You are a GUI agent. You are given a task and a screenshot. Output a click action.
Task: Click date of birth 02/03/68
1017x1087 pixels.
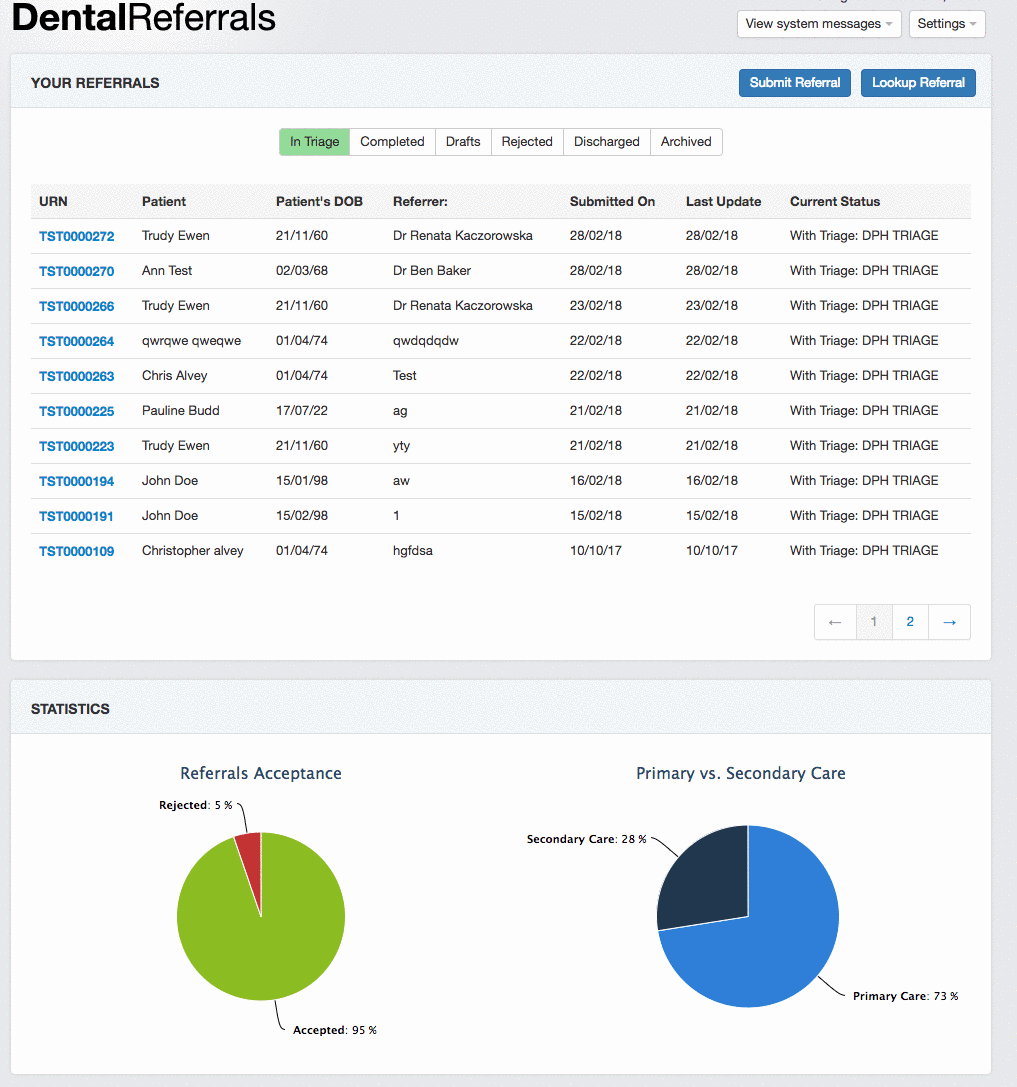click(302, 270)
